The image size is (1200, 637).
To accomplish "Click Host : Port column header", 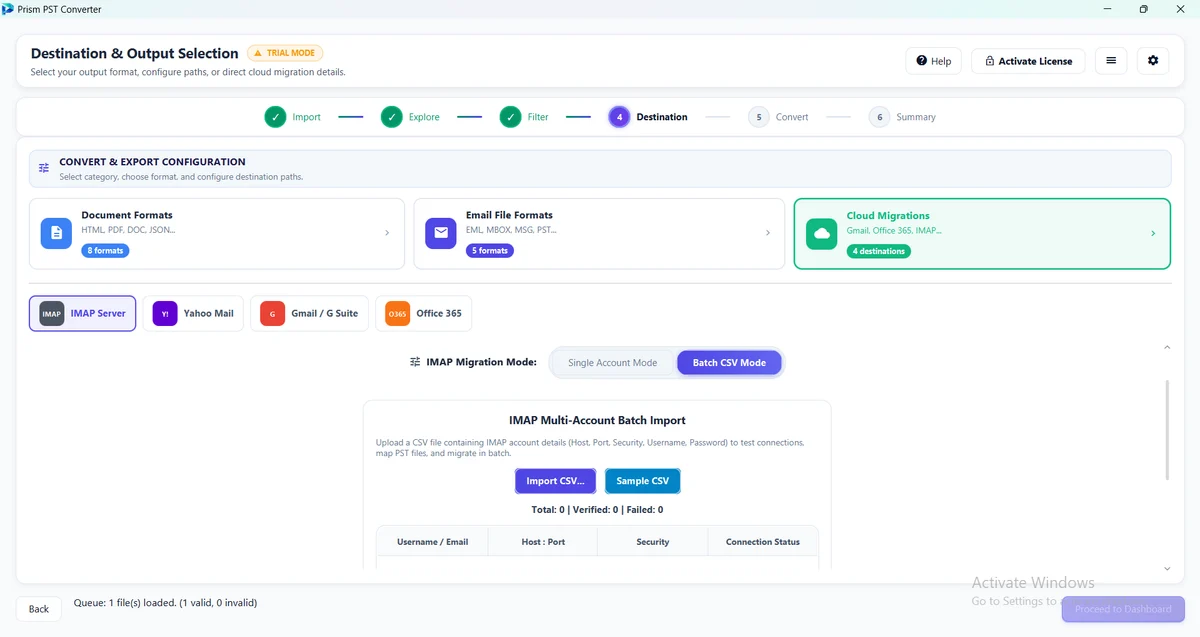I will pos(543,542).
